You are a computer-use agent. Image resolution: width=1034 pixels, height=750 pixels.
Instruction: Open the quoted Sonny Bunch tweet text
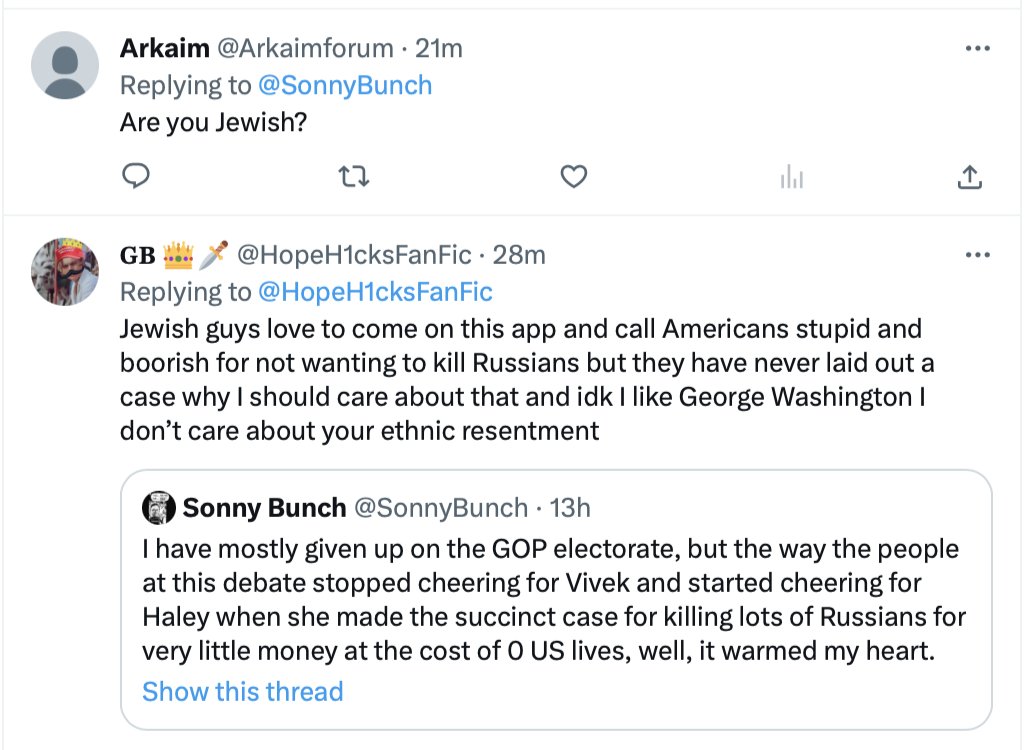coord(550,600)
